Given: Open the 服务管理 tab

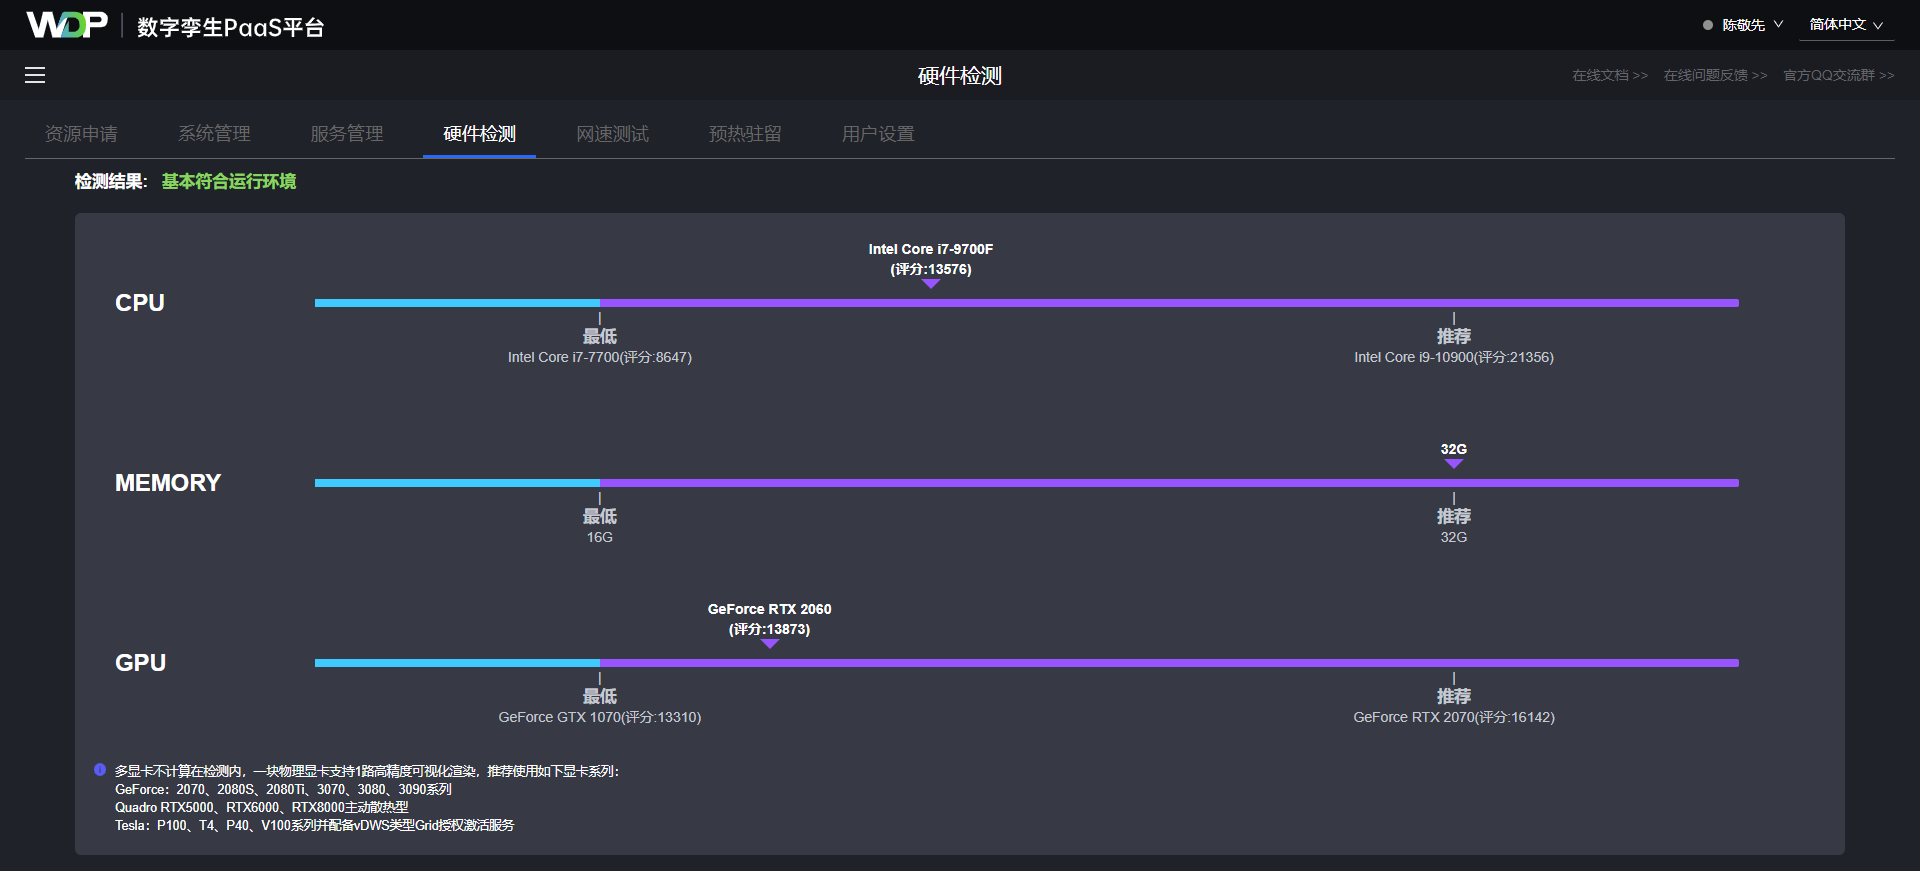Looking at the screenshot, I should (x=347, y=134).
